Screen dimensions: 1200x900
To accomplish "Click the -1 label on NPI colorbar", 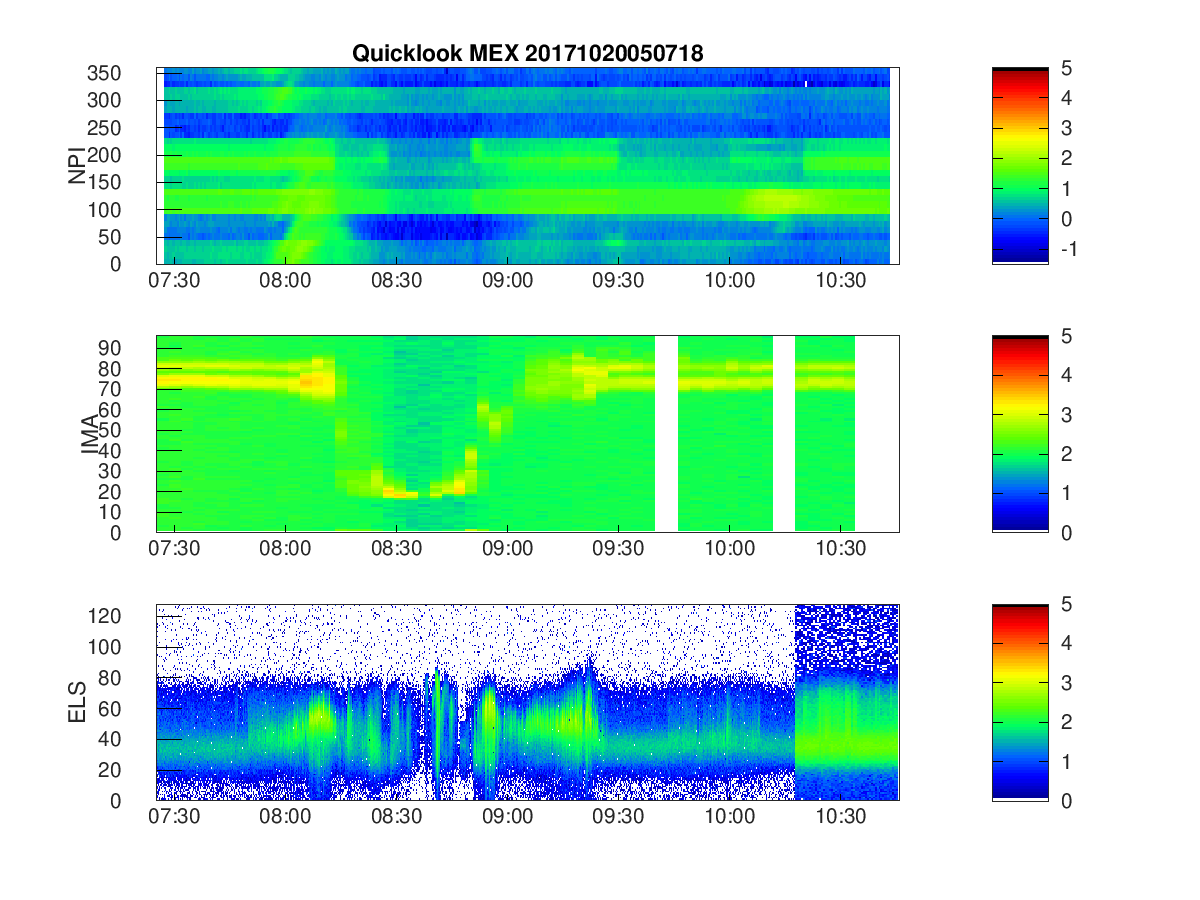I will point(1068,249).
